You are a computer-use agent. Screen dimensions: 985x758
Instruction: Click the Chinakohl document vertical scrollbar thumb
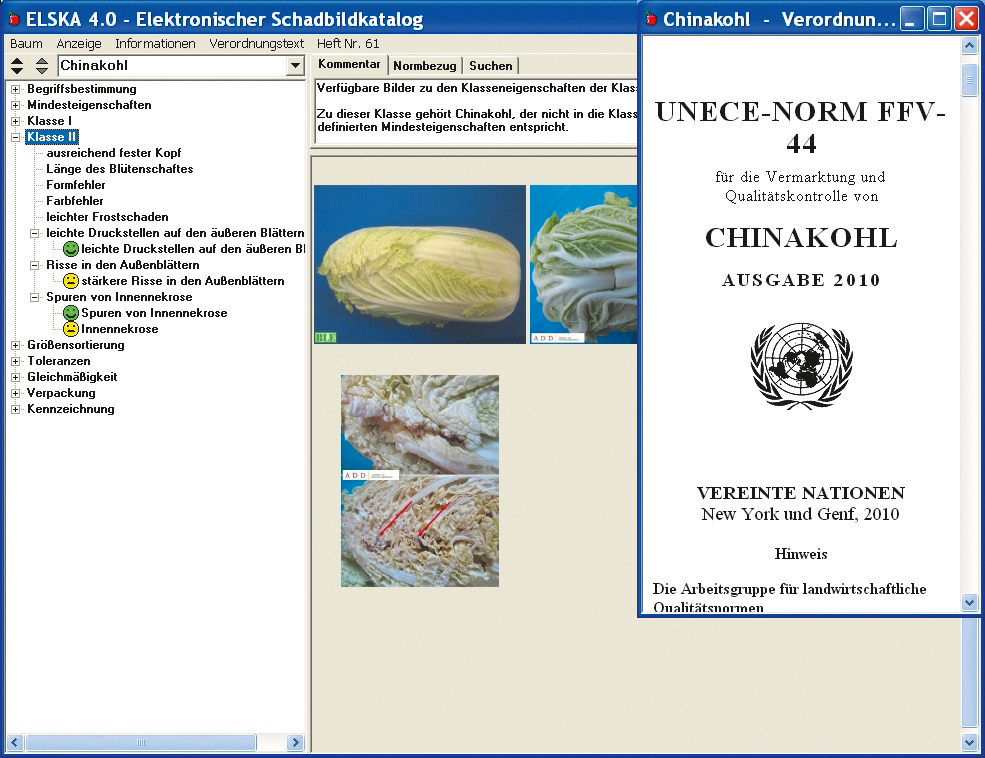click(969, 80)
